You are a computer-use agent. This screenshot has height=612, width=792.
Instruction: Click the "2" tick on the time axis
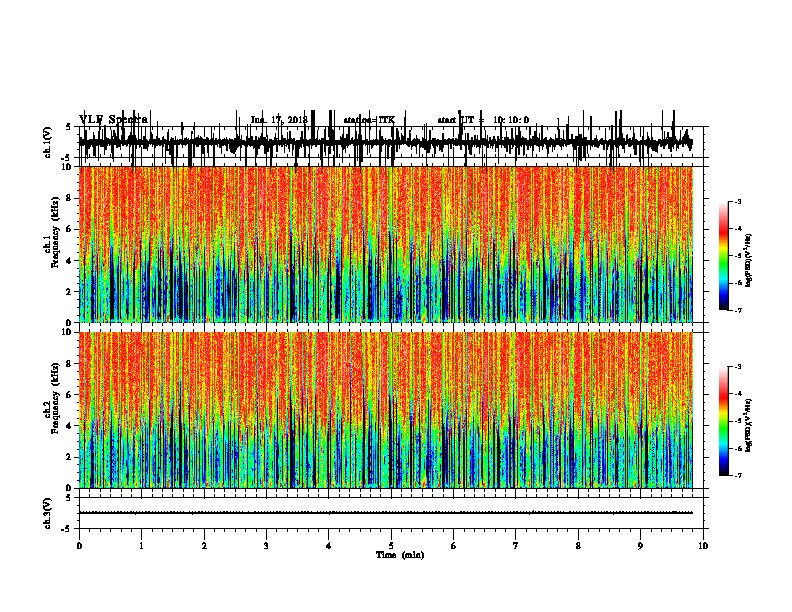coord(204,546)
